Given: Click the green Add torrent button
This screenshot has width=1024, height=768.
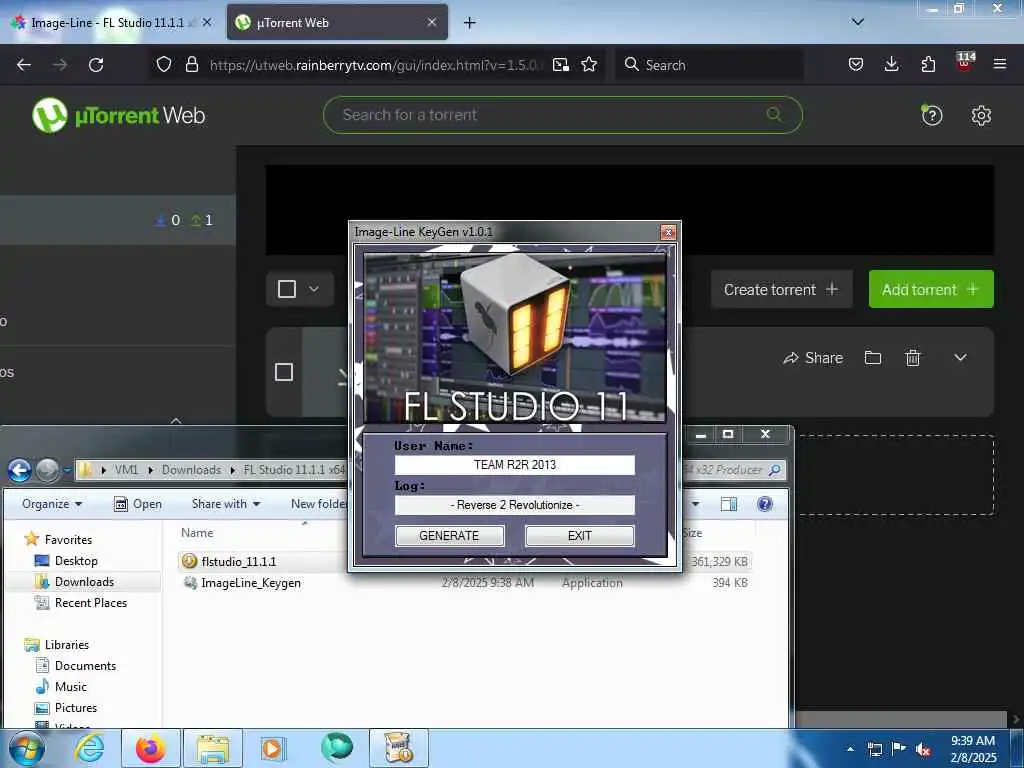Looking at the screenshot, I should [x=931, y=289].
